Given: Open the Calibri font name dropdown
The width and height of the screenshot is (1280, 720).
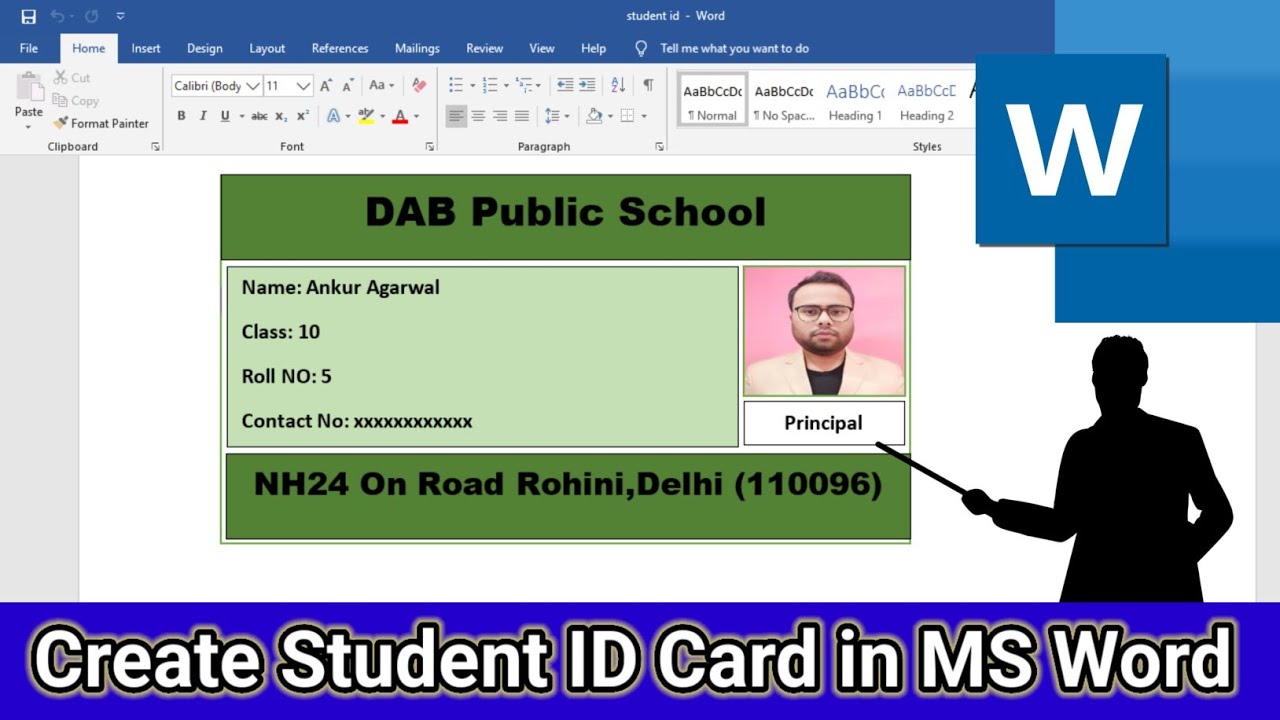Looking at the screenshot, I should click(x=254, y=86).
